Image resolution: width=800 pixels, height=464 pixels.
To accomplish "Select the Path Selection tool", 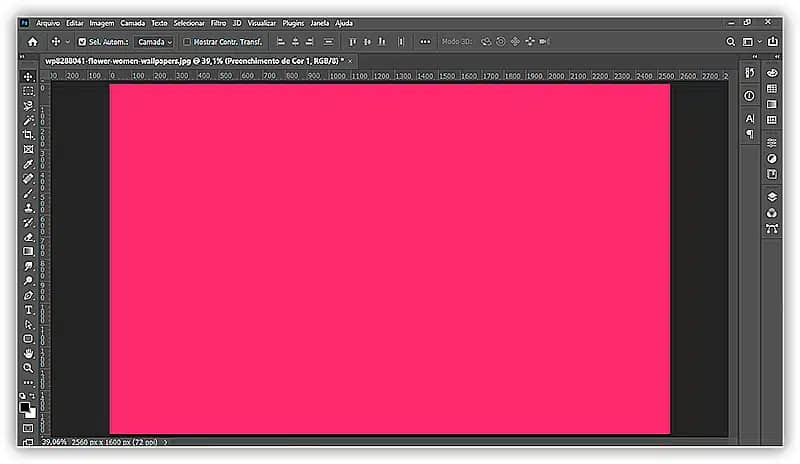I will [x=28, y=325].
